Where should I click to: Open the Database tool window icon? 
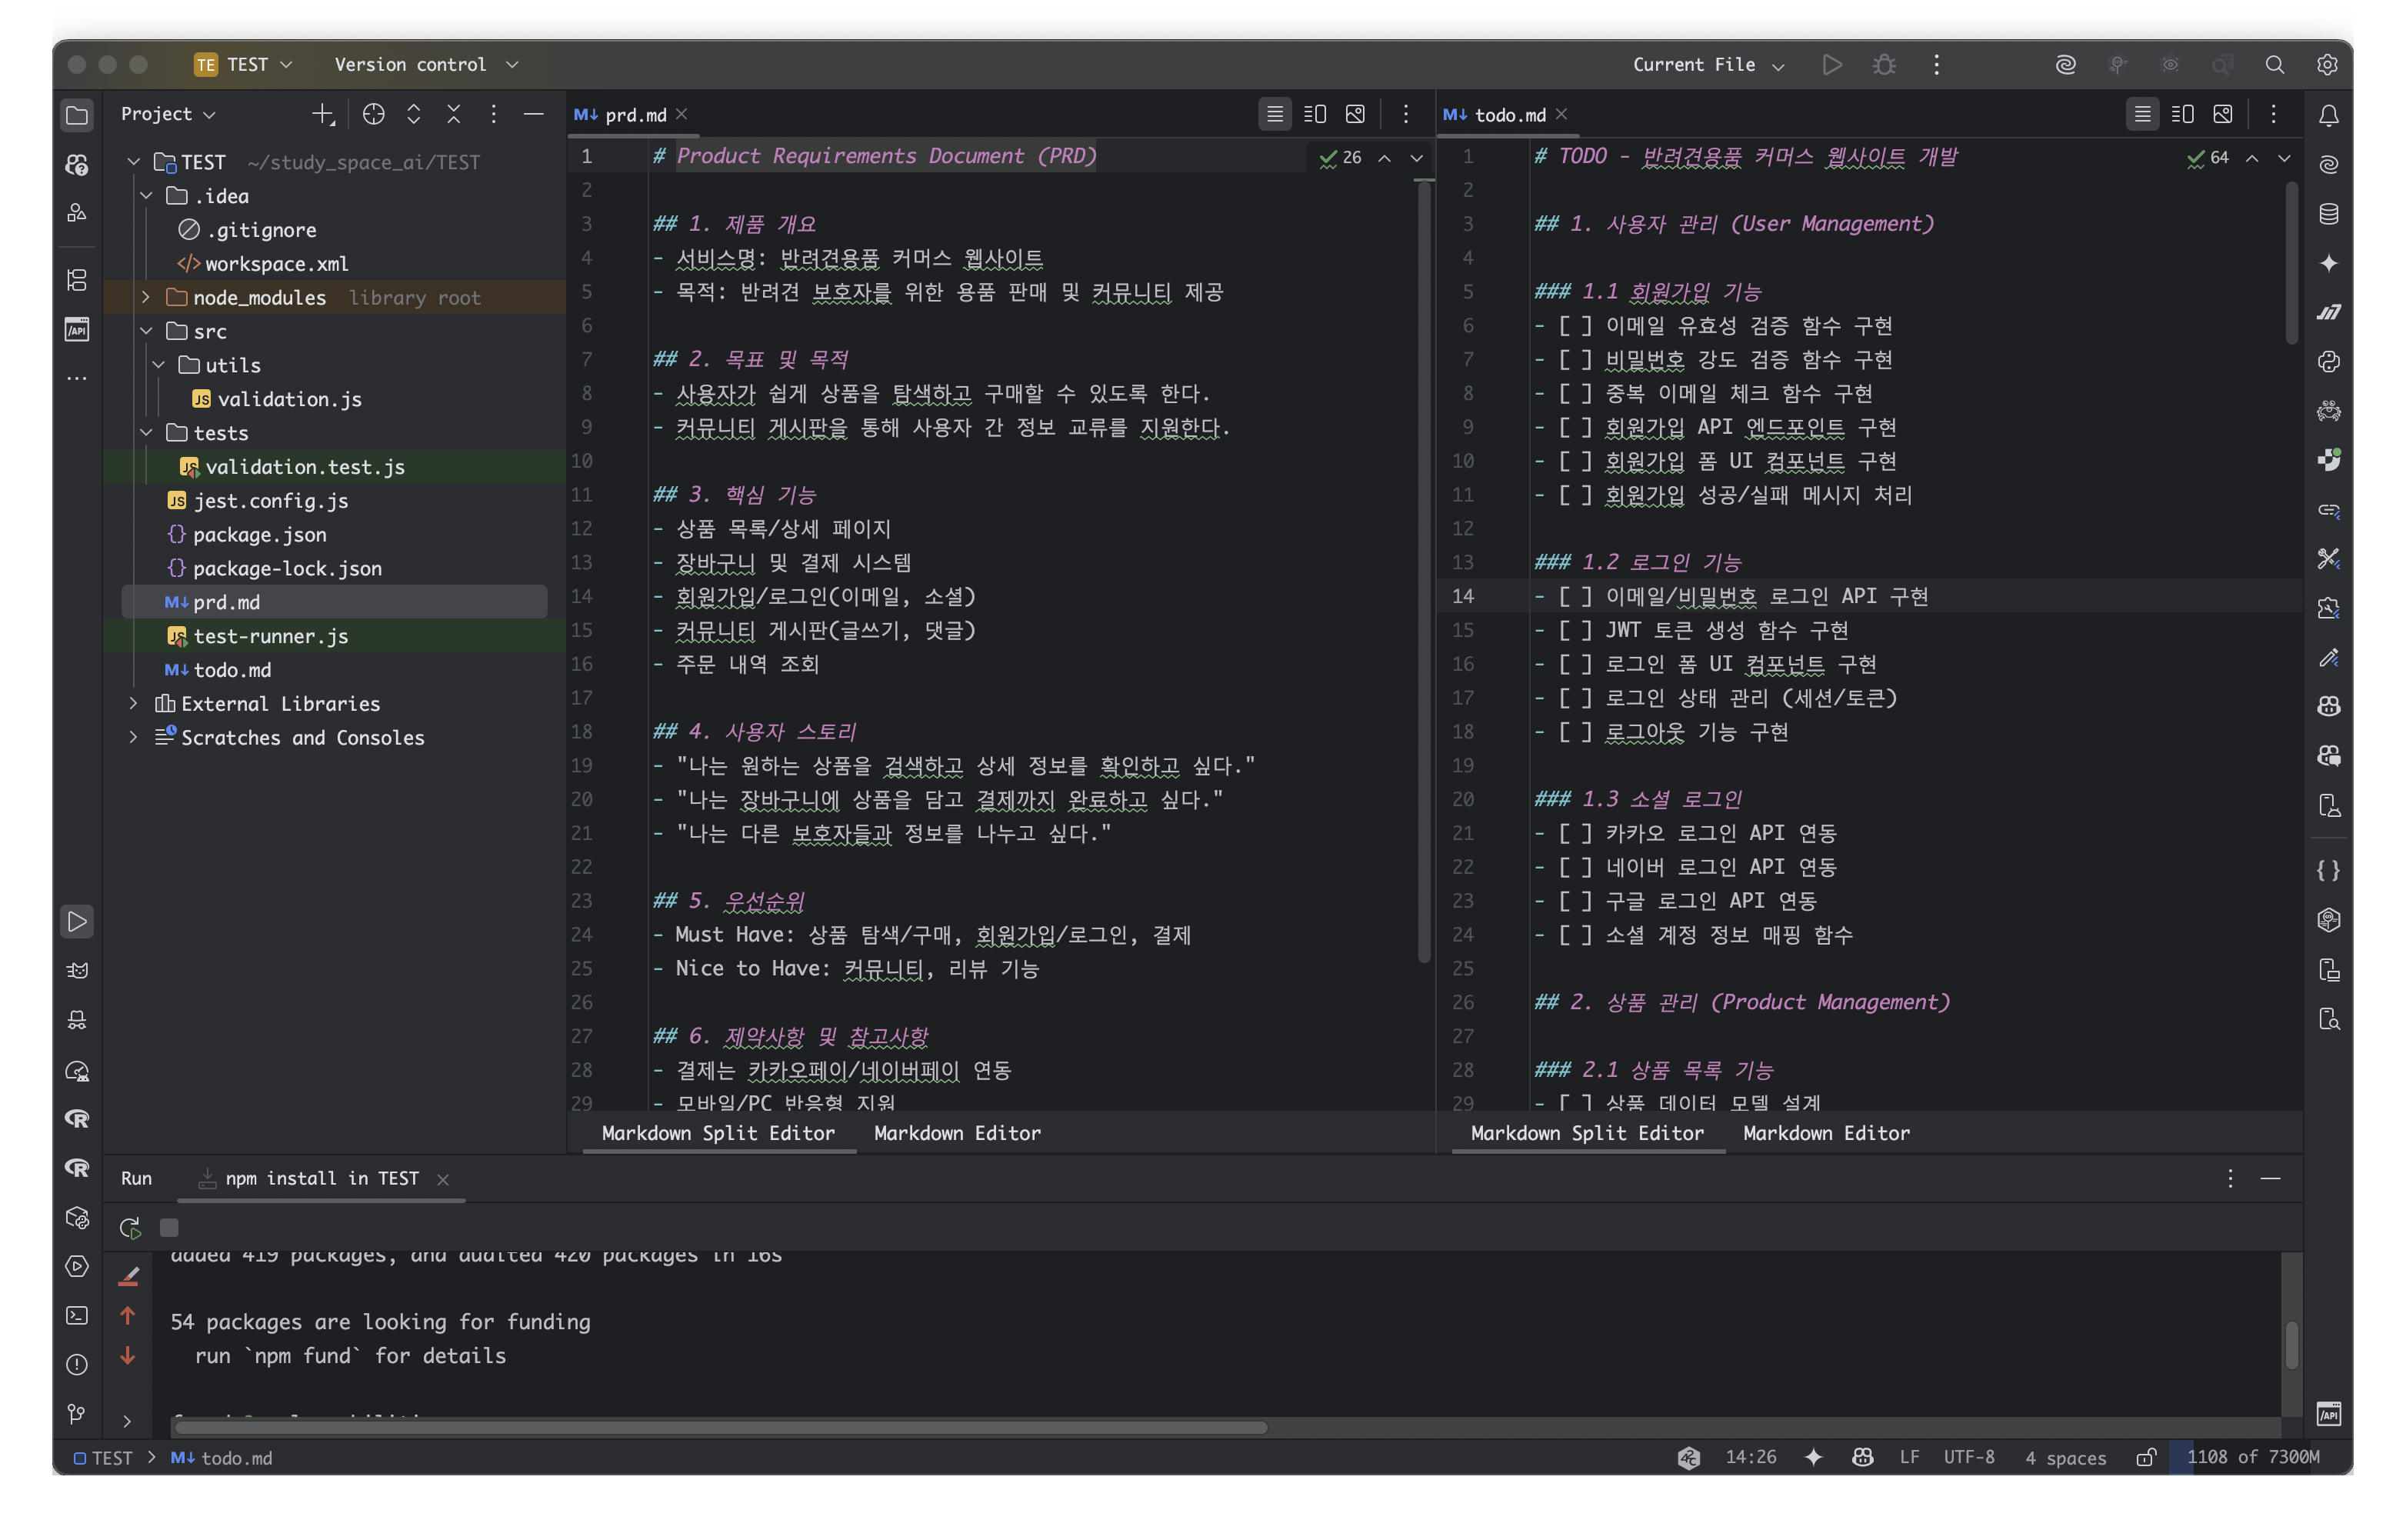point(2328,213)
